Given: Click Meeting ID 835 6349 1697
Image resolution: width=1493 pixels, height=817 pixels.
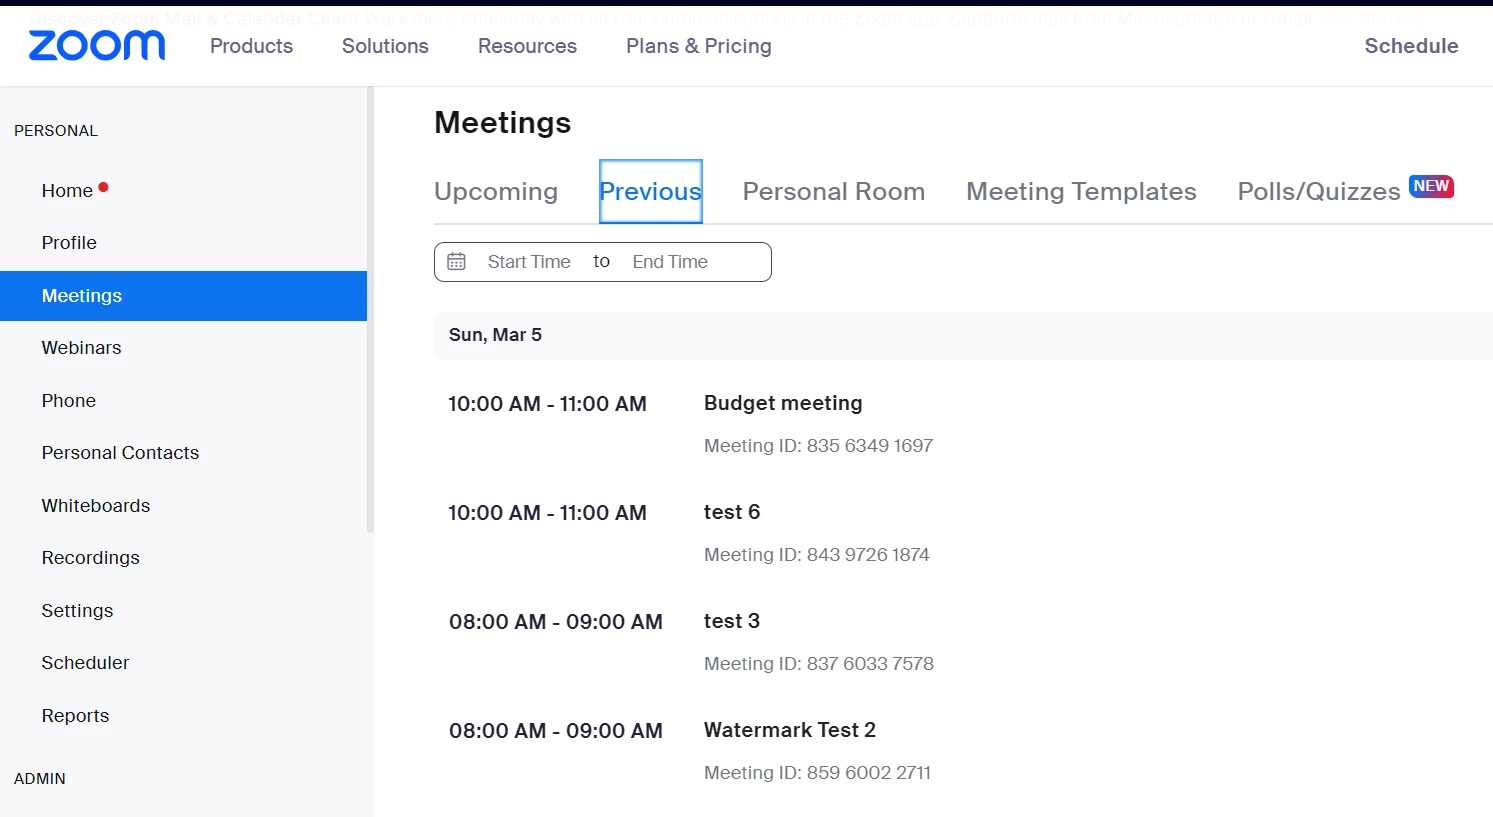Looking at the screenshot, I should 818,446.
